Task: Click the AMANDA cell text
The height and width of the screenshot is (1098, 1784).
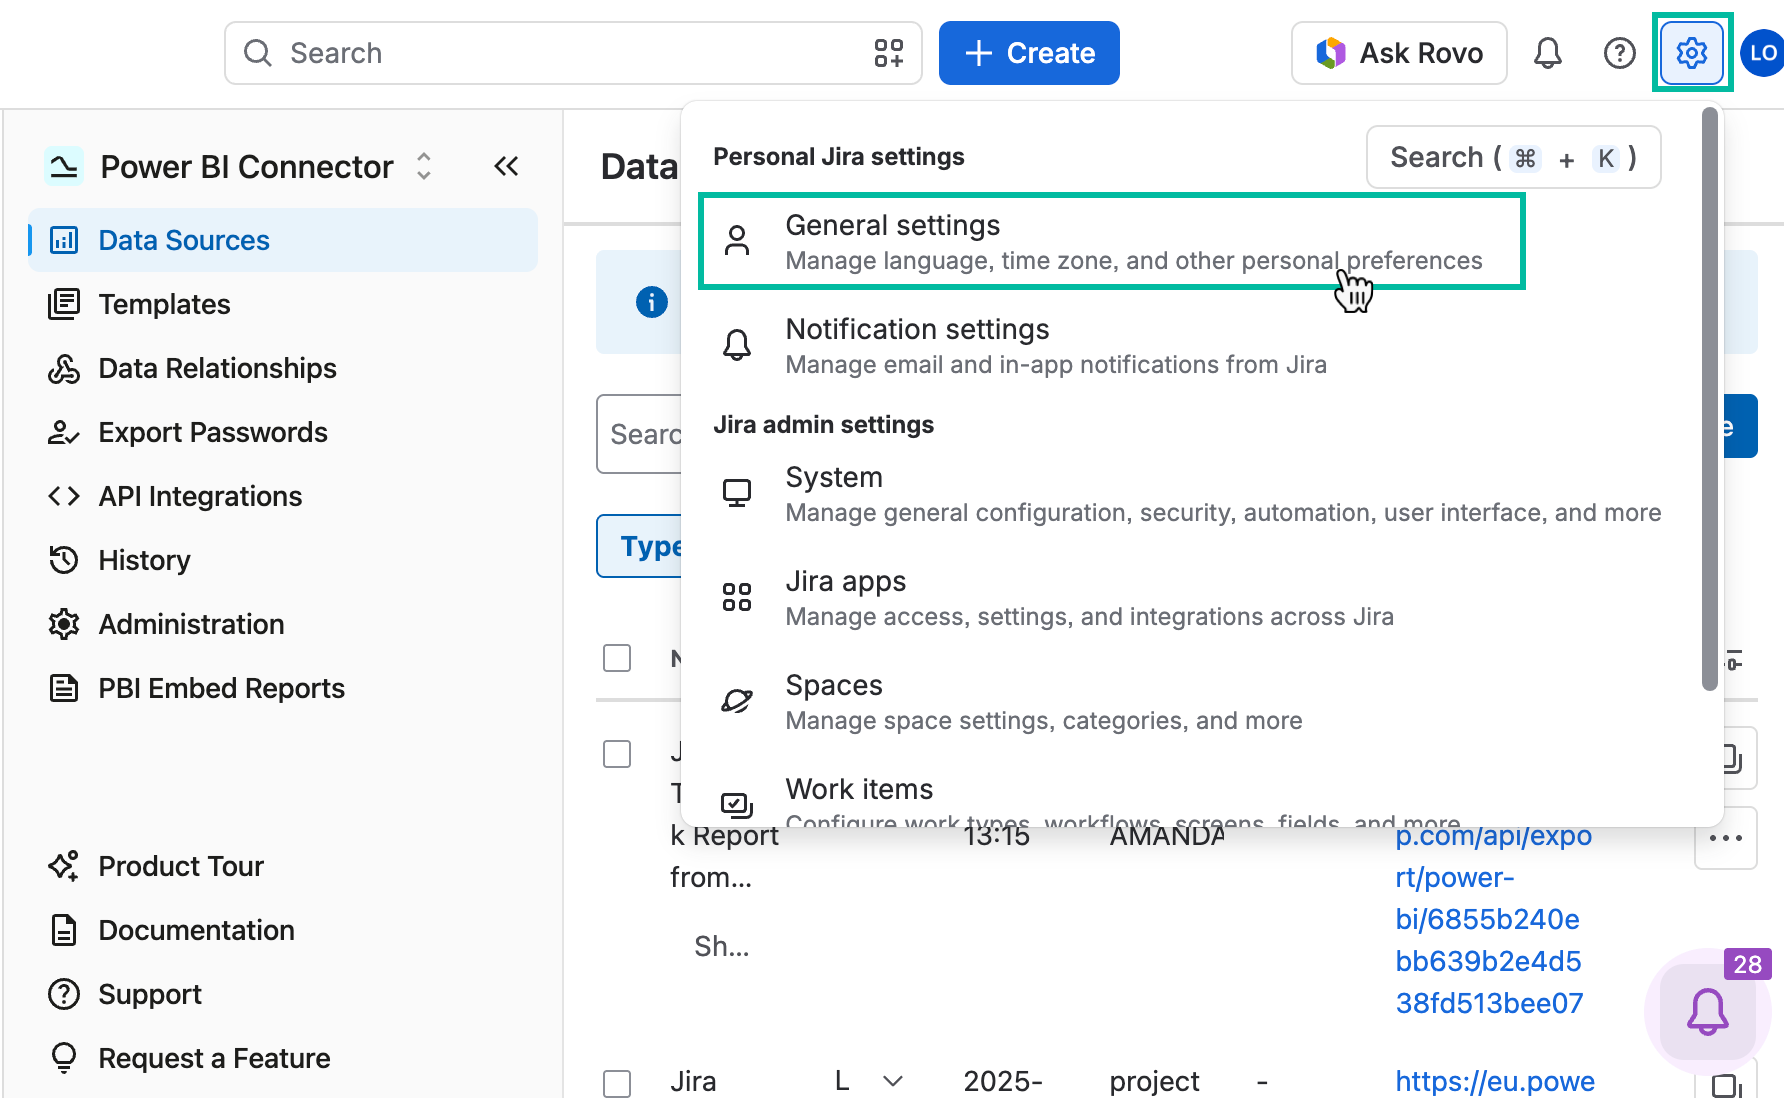Action: pyautogui.click(x=1167, y=836)
